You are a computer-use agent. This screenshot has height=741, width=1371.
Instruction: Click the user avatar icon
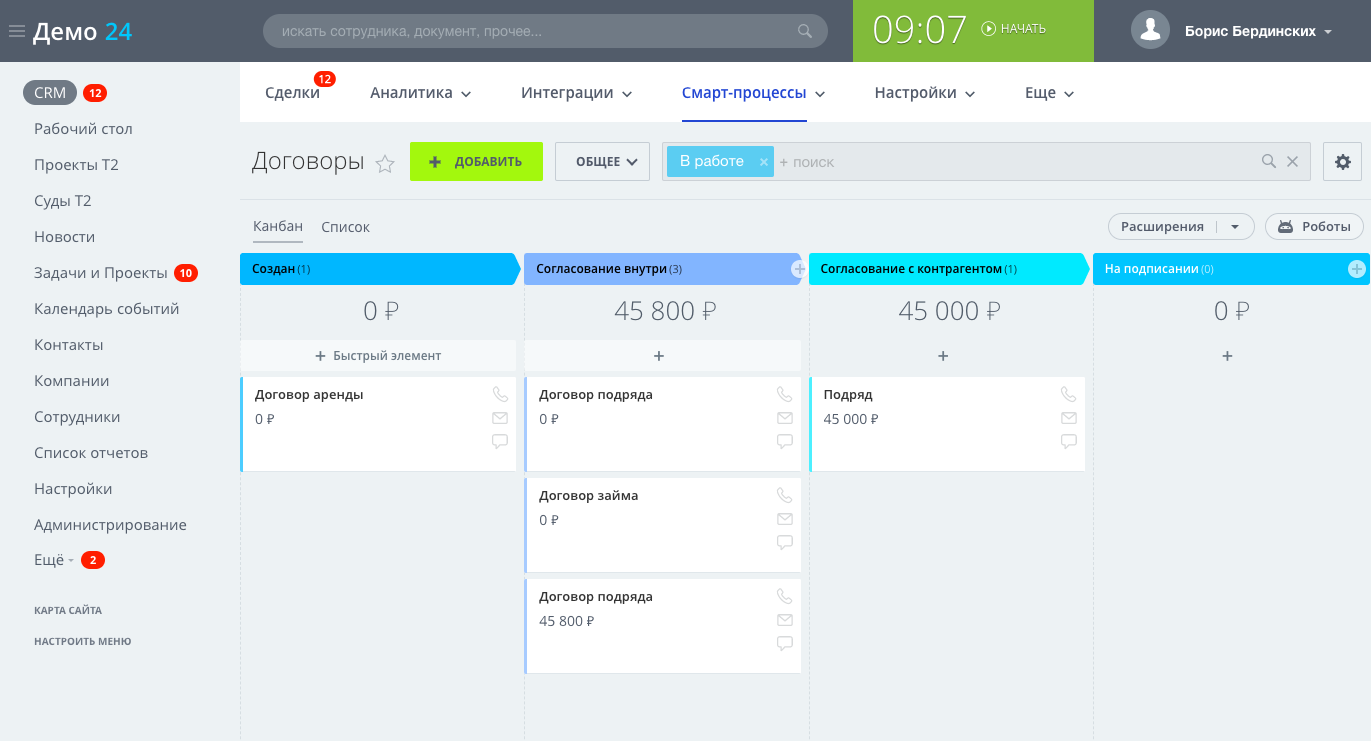click(1151, 30)
